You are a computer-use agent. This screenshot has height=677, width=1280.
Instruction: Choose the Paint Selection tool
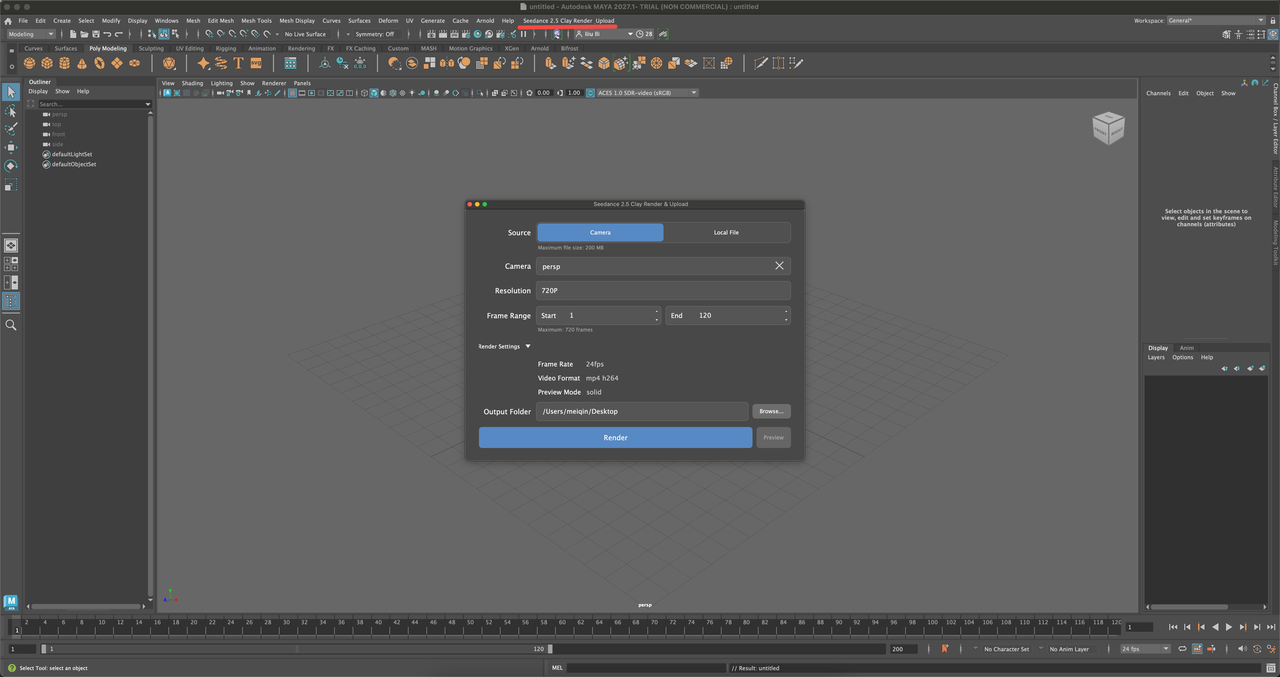[11, 129]
